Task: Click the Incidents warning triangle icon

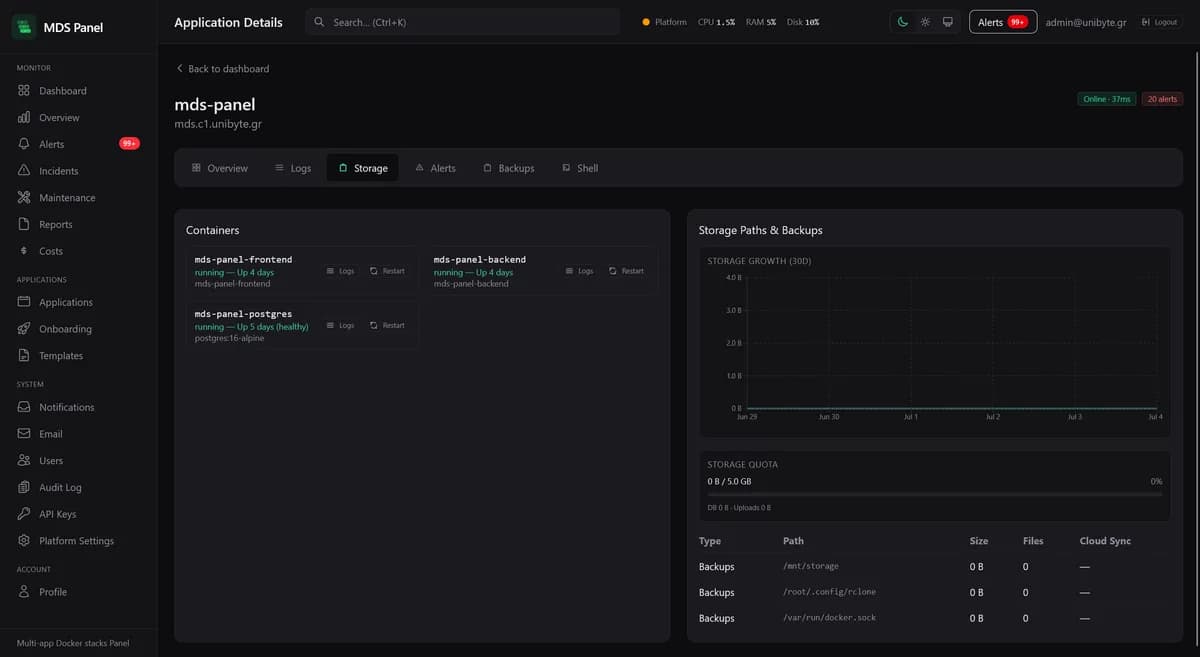Action: (24, 171)
